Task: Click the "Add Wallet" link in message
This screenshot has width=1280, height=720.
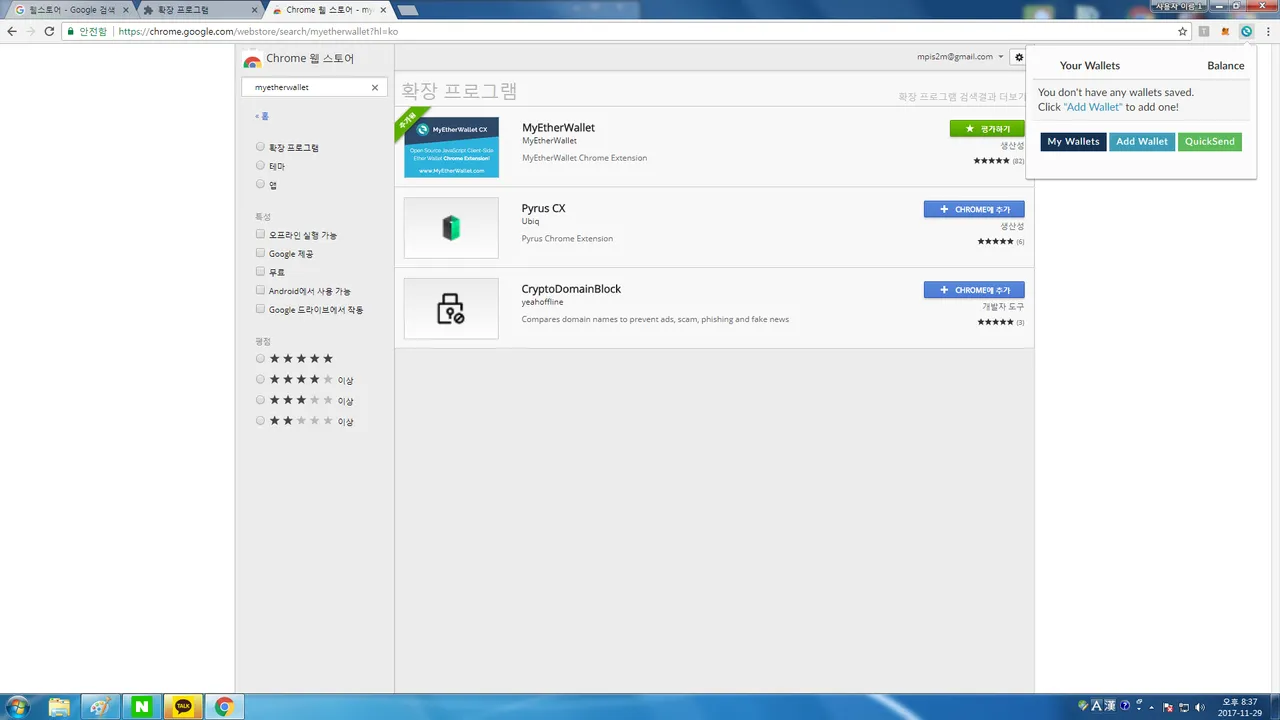Action: click(x=1093, y=107)
